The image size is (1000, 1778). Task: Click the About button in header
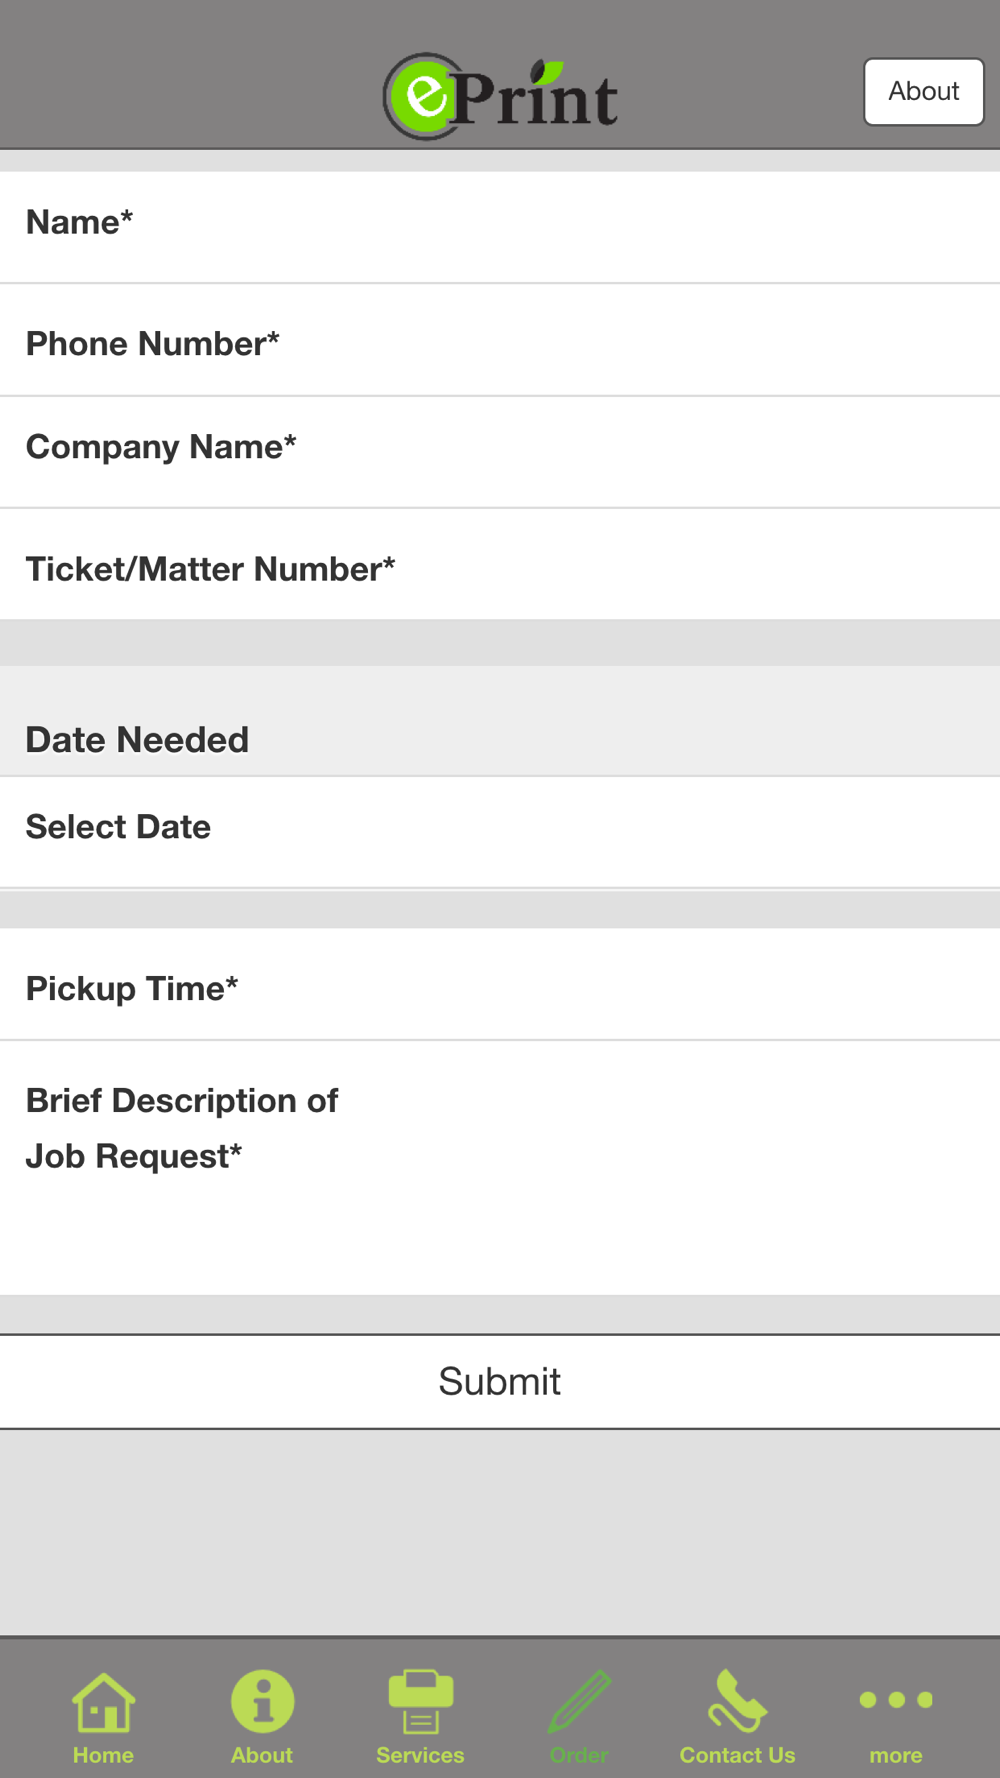point(924,91)
